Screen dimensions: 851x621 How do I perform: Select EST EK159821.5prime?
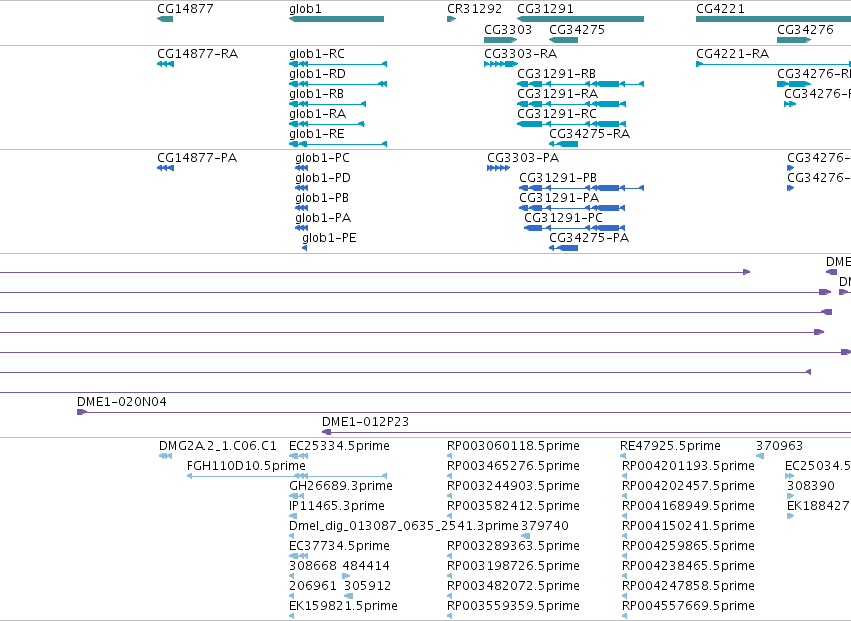(343, 607)
